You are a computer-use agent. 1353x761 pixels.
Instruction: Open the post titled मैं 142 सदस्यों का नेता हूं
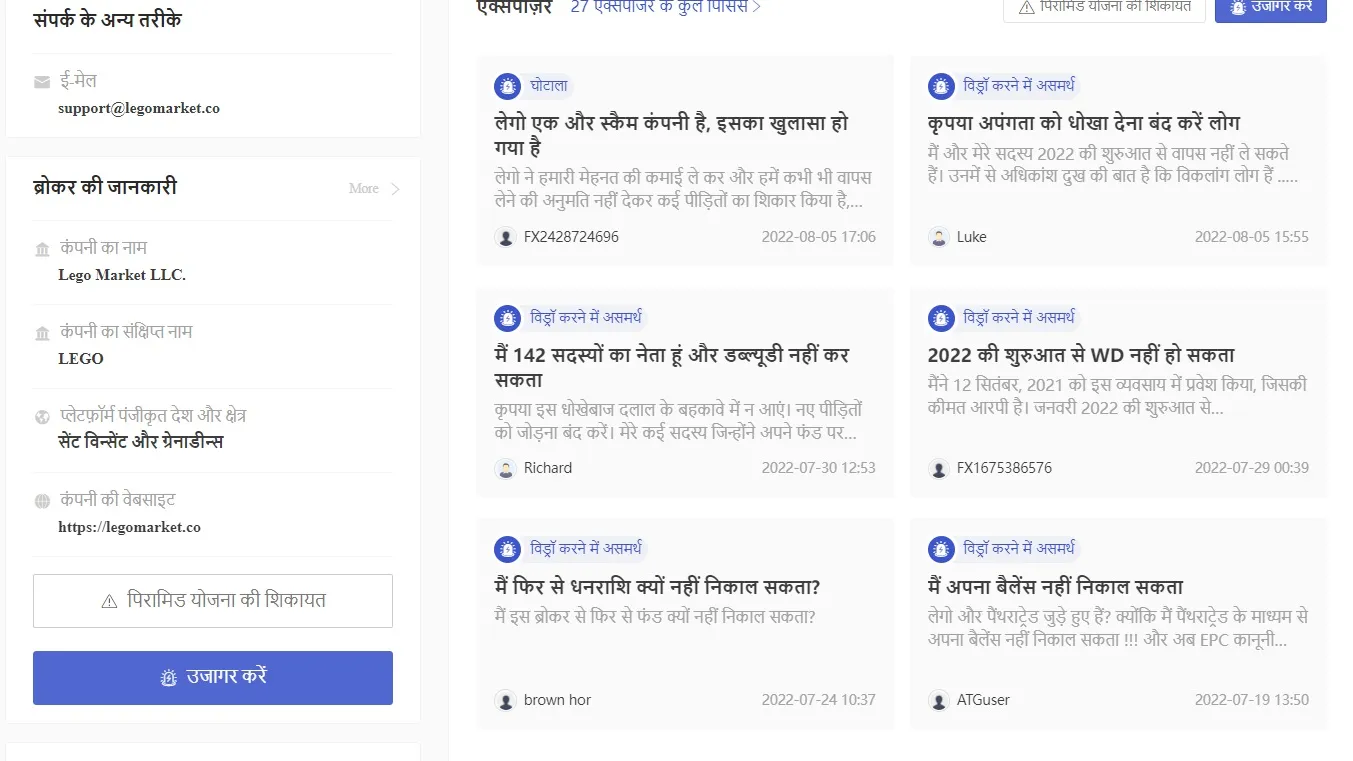click(x=672, y=367)
